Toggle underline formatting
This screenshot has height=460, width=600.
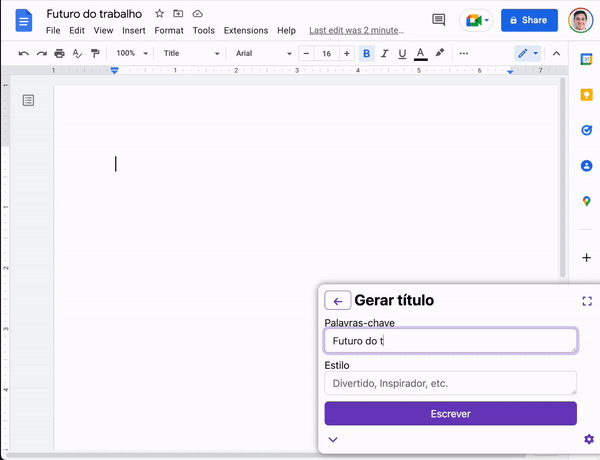(402, 53)
